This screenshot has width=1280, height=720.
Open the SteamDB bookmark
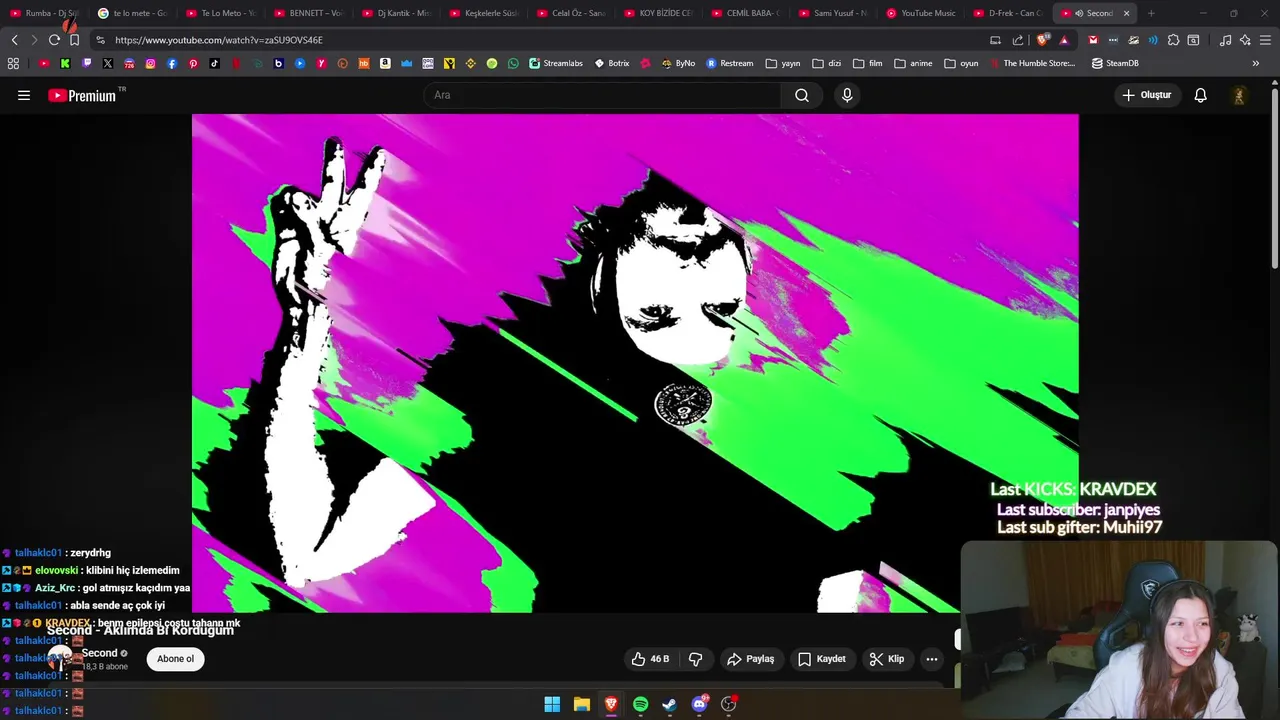[1115, 63]
